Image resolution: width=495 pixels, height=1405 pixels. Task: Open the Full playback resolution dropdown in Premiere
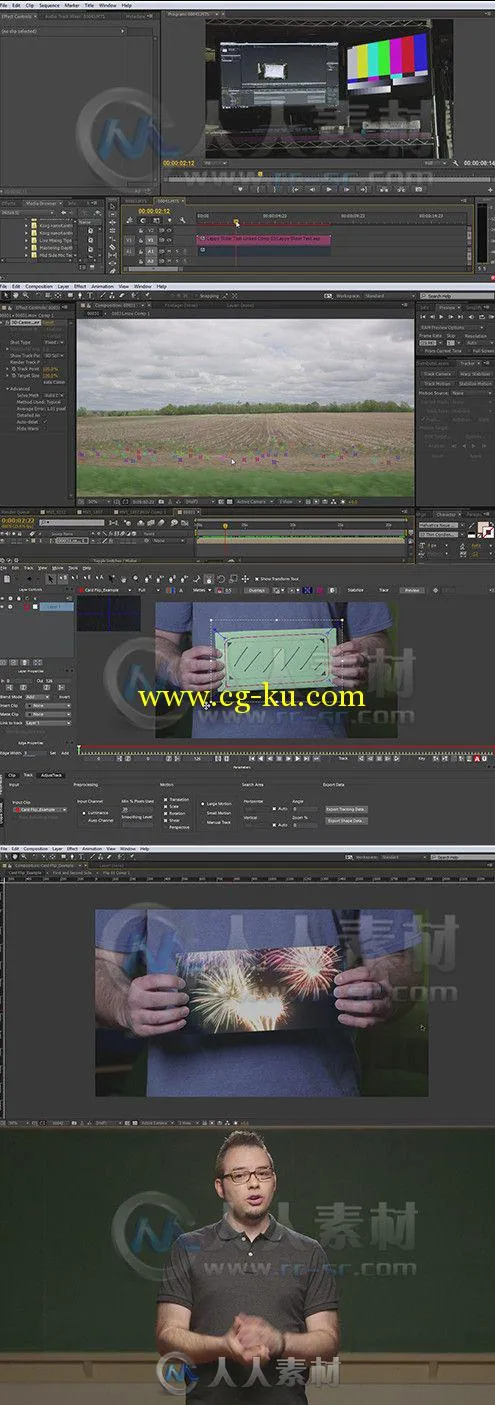click(433, 162)
